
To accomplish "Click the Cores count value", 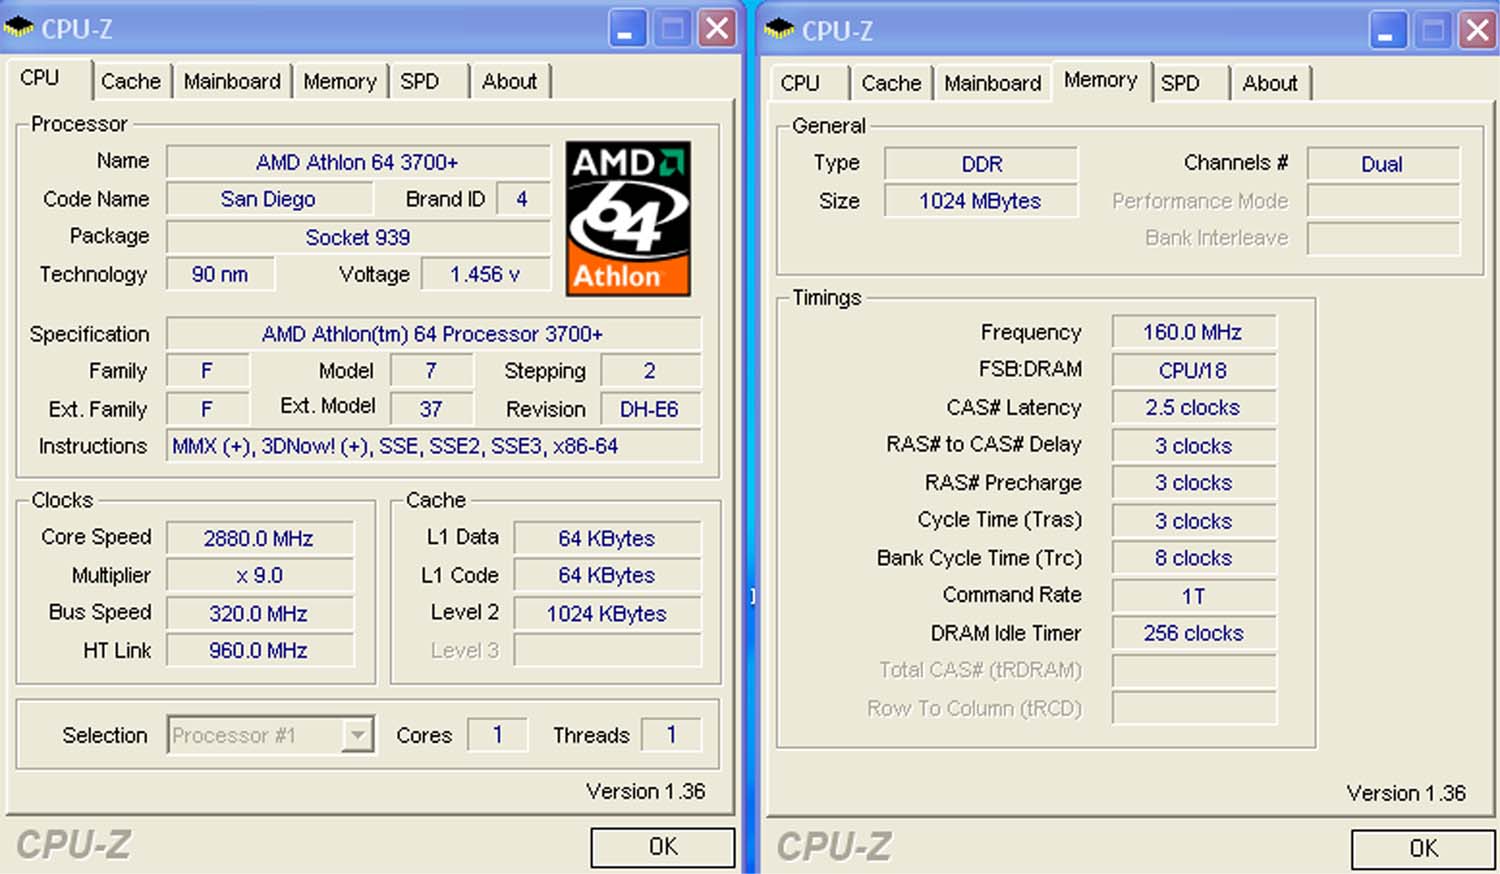I will (497, 736).
